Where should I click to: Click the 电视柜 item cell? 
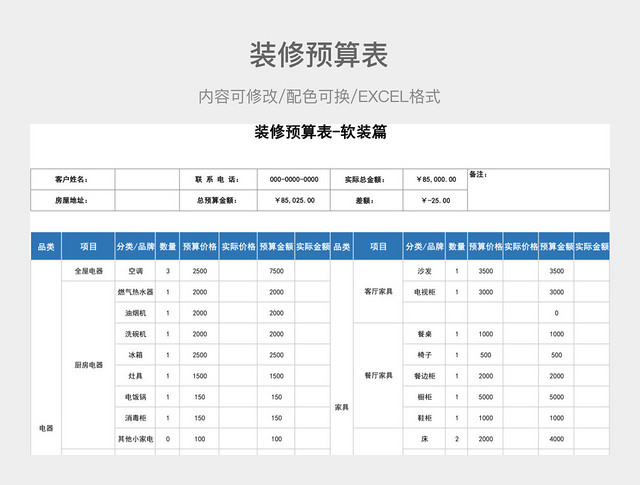[x=424, y=292]
